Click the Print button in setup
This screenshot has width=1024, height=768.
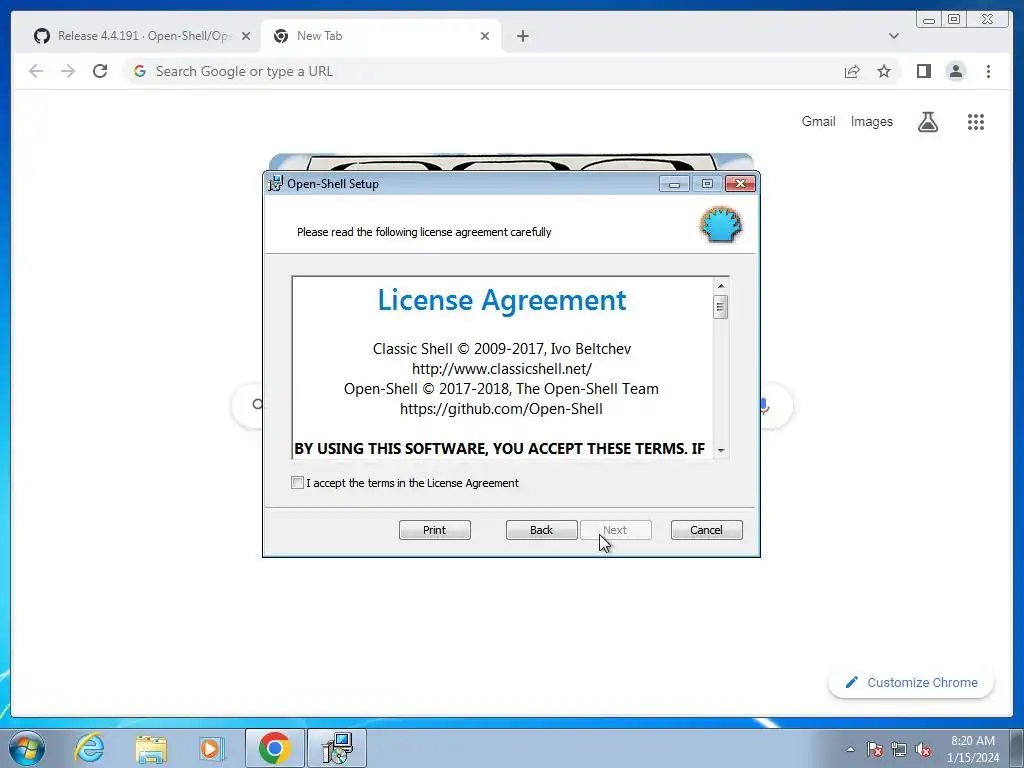click(x=434, y=530)
